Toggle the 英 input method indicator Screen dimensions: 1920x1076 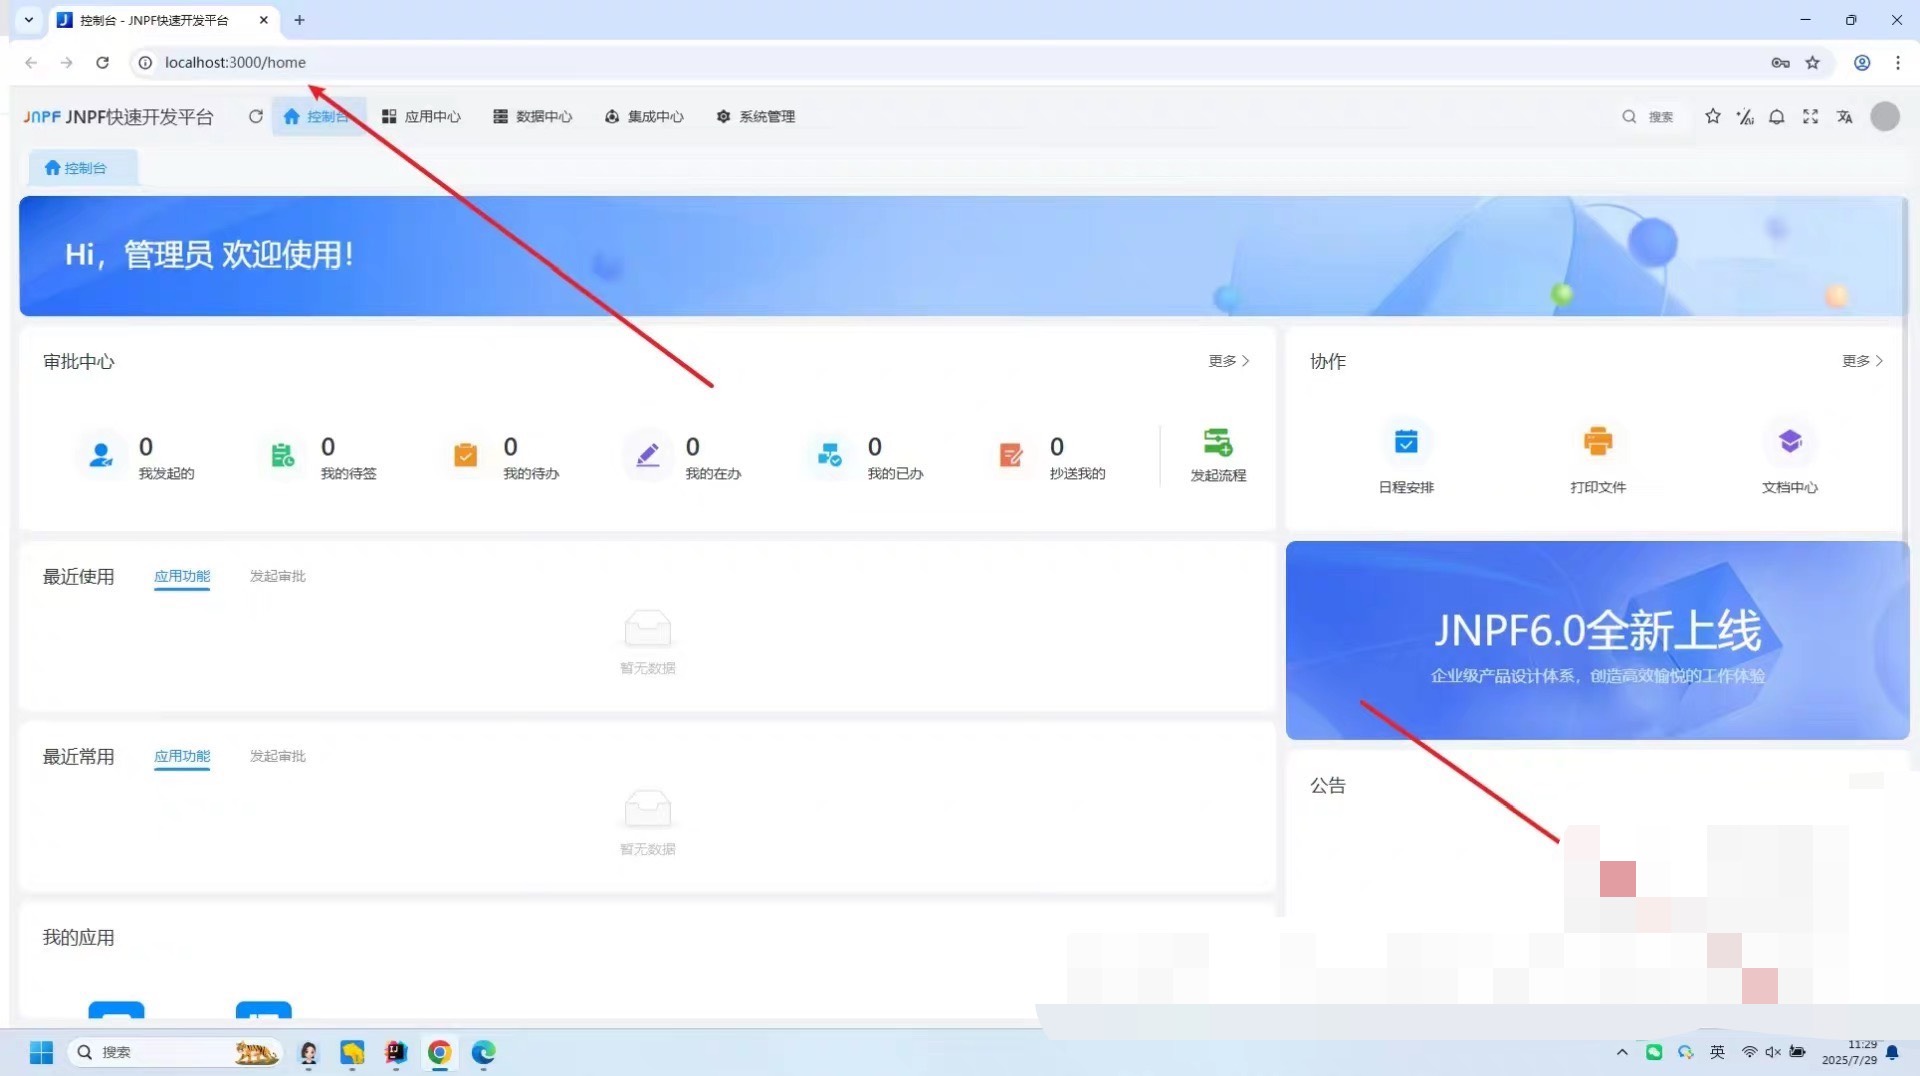coord(1717,1052)
